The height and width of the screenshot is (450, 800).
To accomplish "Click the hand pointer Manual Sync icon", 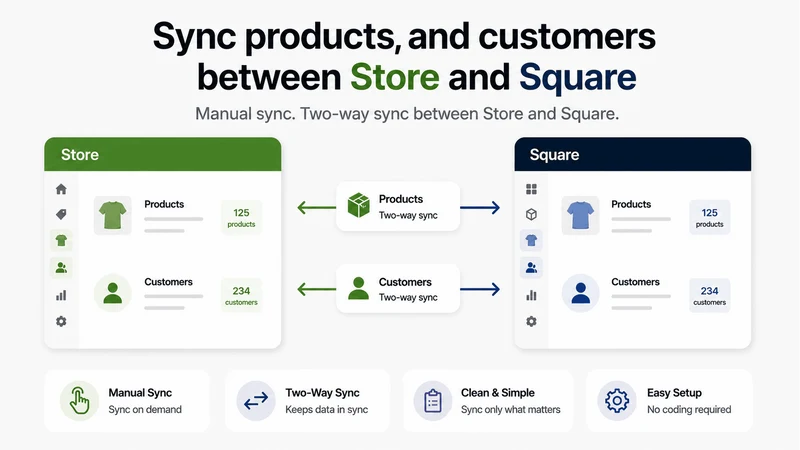I will (79, 401).
